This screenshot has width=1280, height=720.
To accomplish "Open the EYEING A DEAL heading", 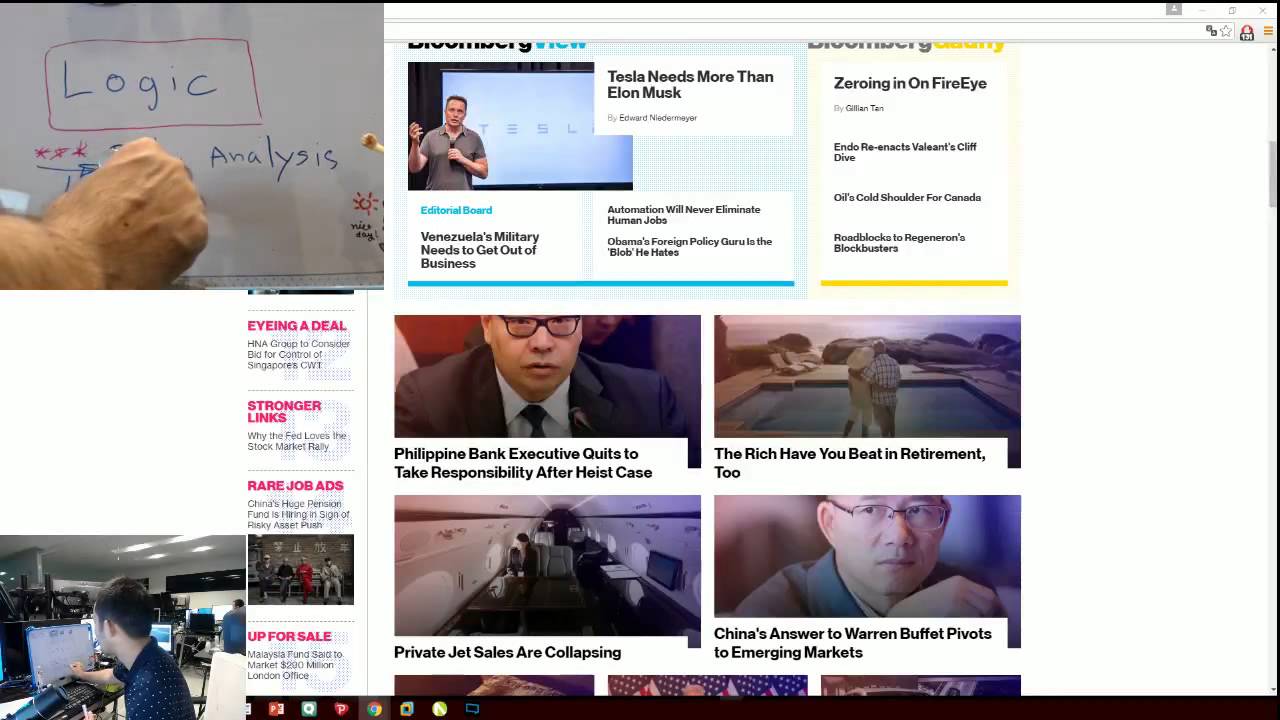I will 297,326.
